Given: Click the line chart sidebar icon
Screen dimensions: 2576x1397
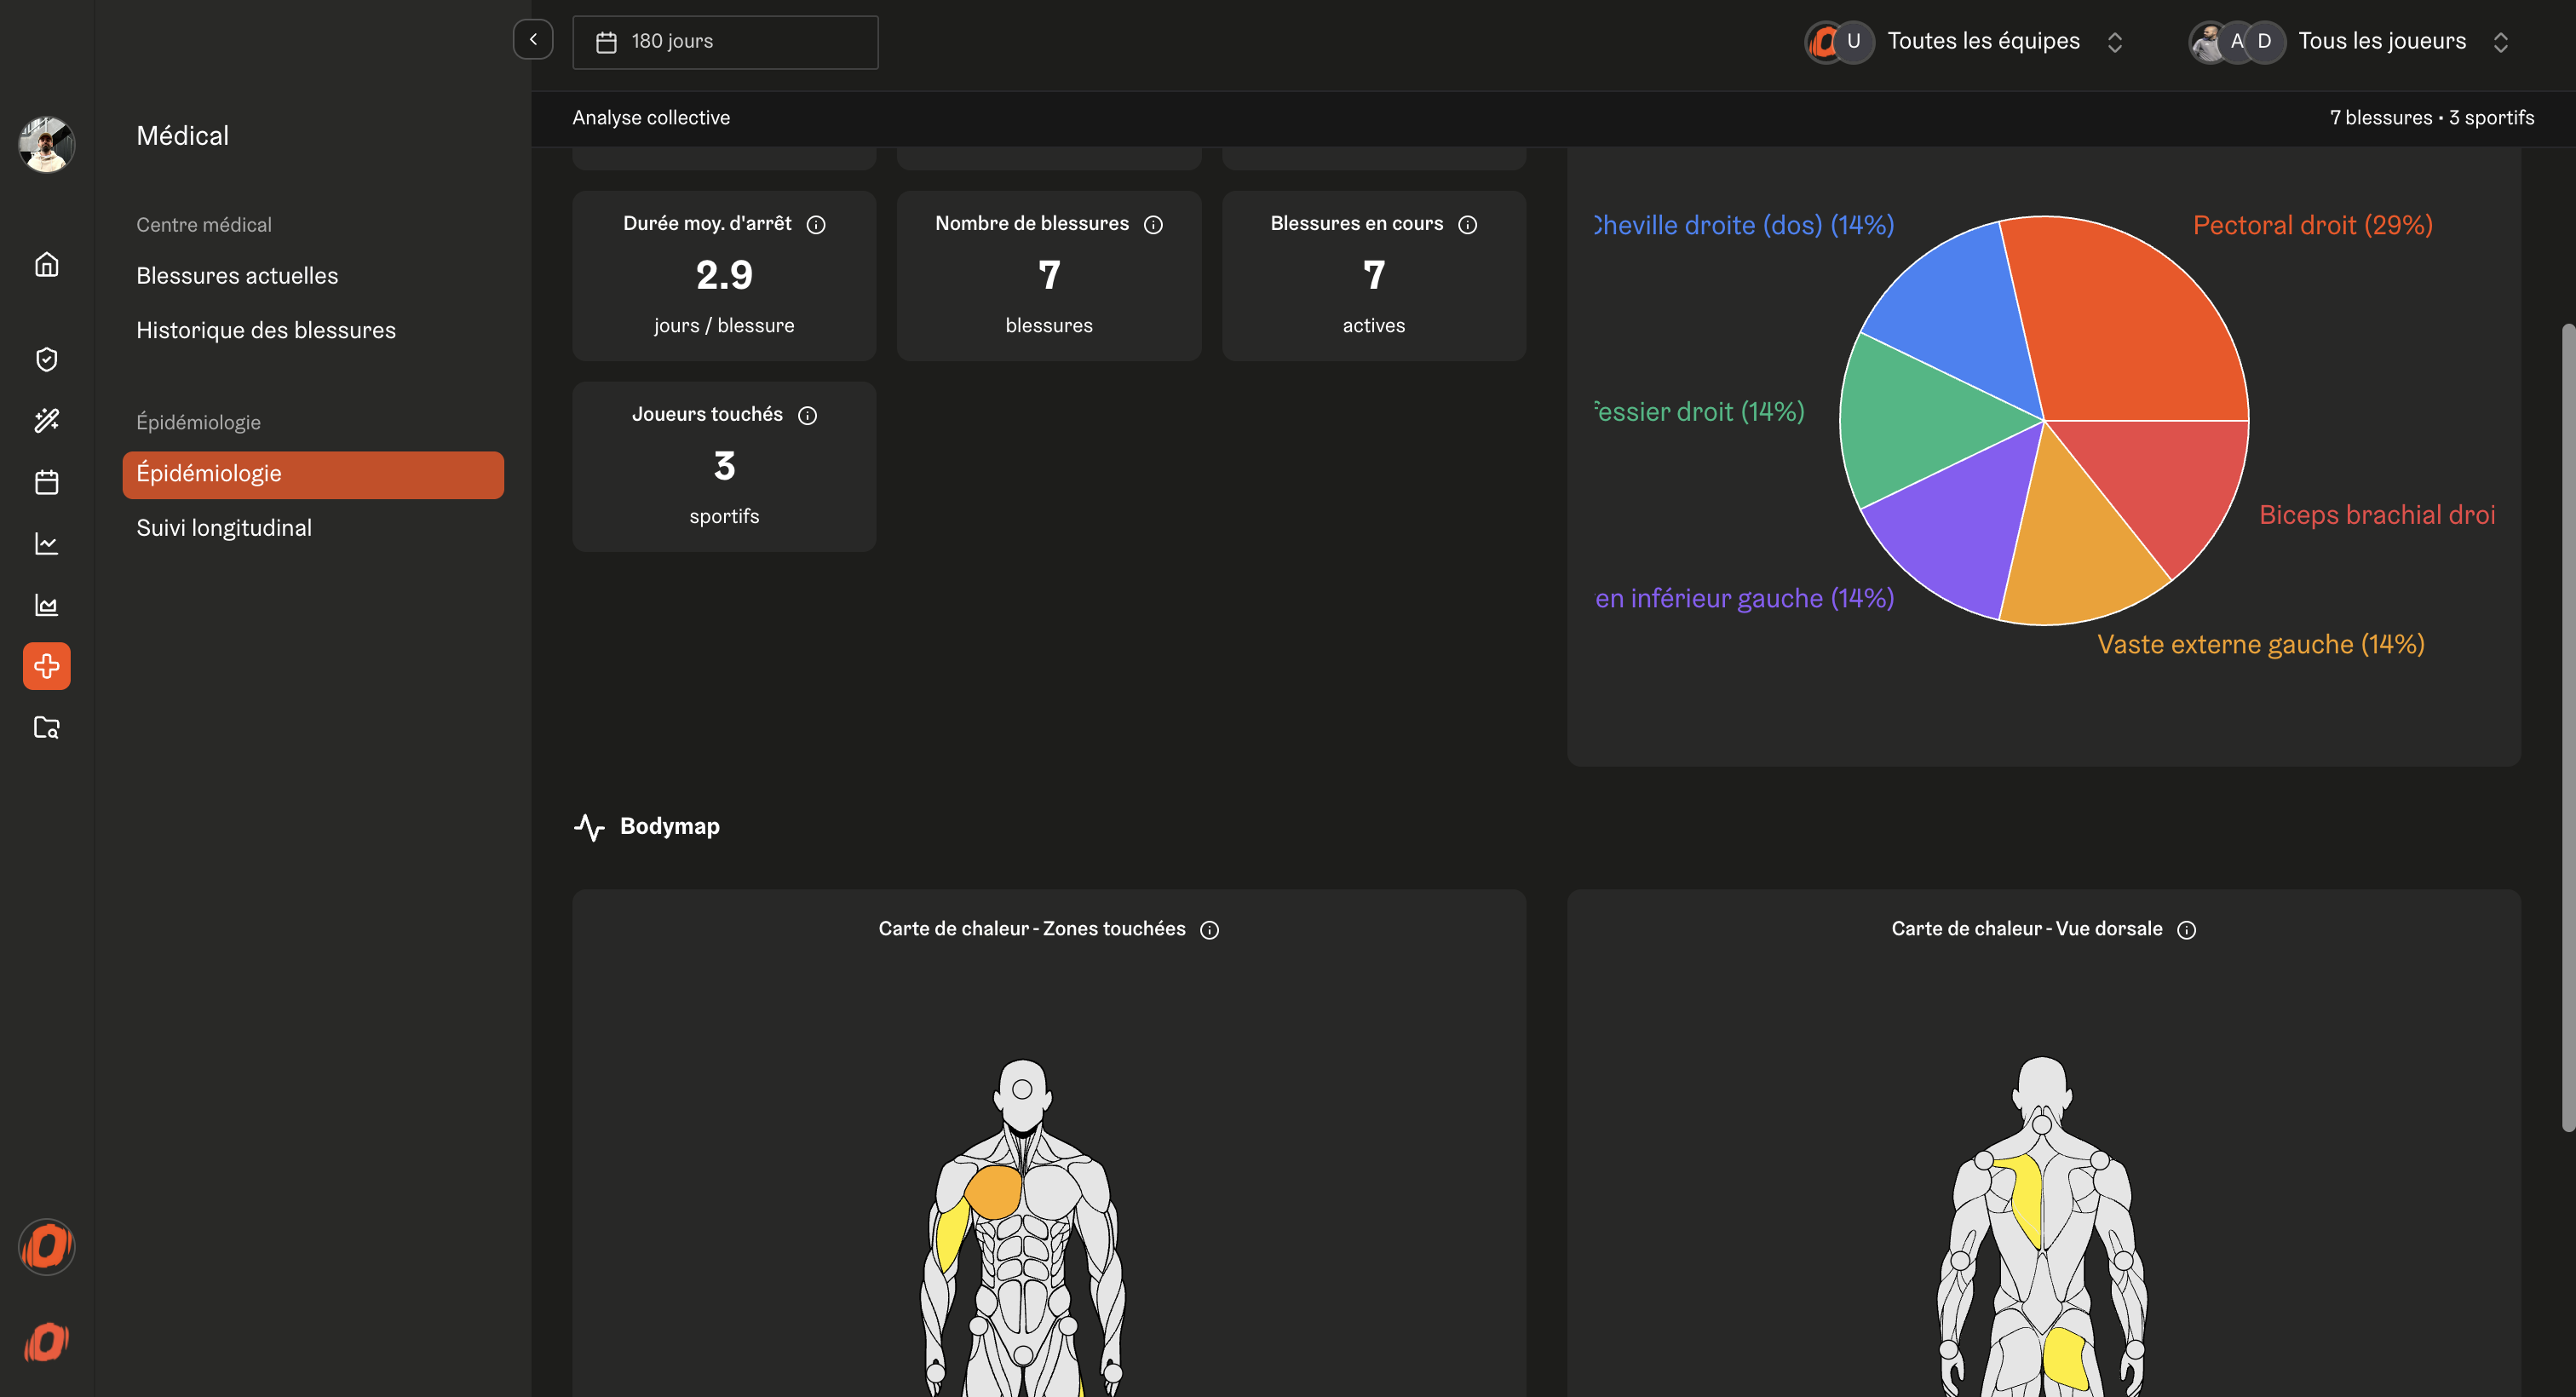Looking at the screenshot, I should tap(46, 543).
